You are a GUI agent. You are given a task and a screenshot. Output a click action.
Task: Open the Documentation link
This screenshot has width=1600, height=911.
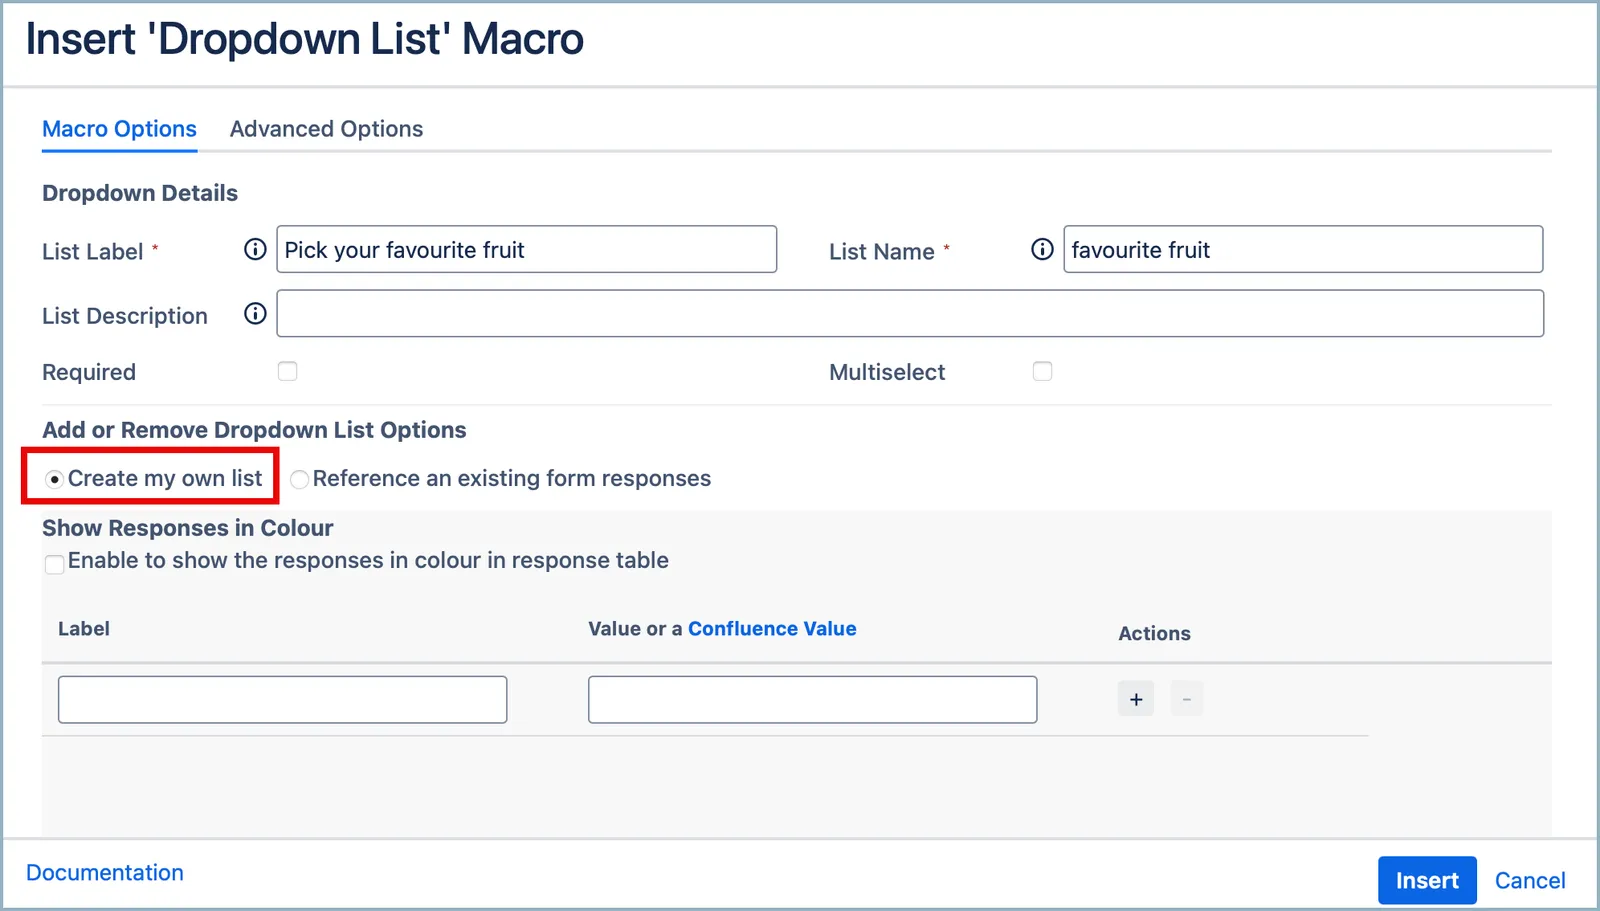(105, 872)
